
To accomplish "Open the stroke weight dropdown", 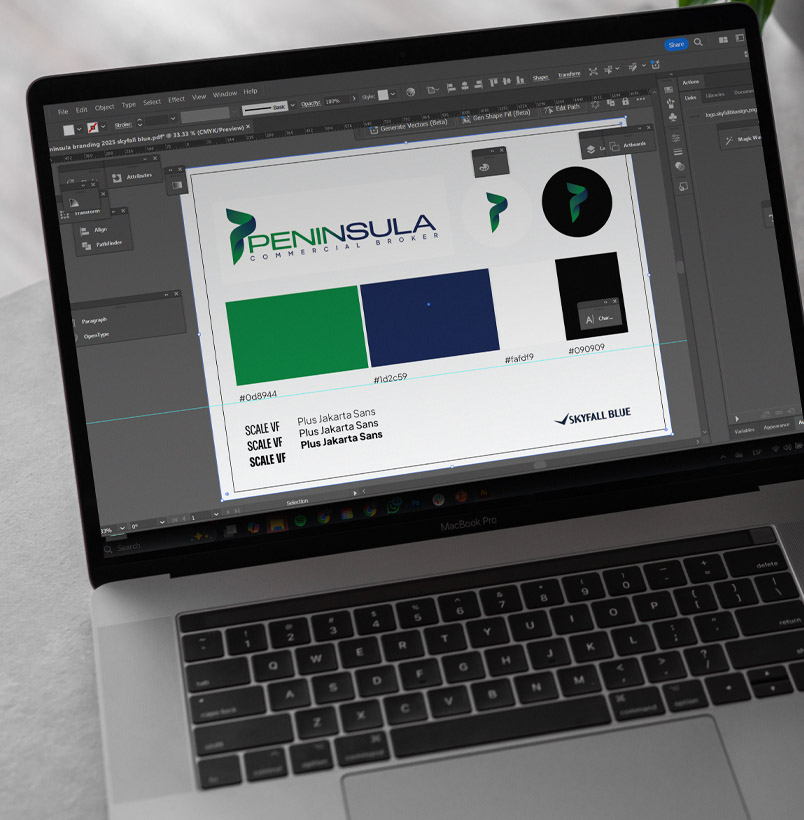I will tap(173, 119).
